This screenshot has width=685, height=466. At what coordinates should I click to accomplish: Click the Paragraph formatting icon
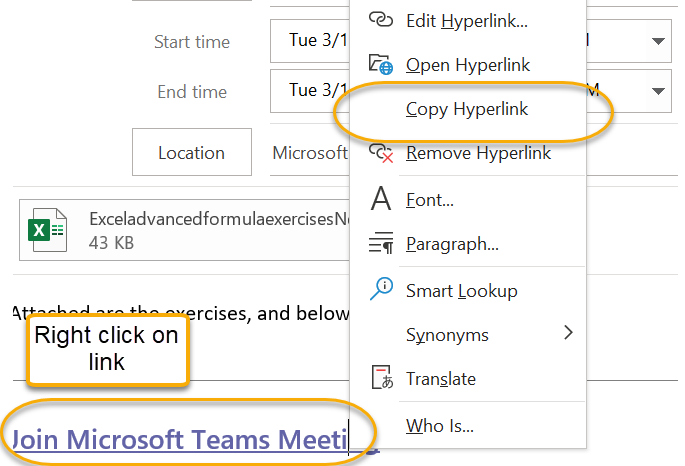point(381,243)
